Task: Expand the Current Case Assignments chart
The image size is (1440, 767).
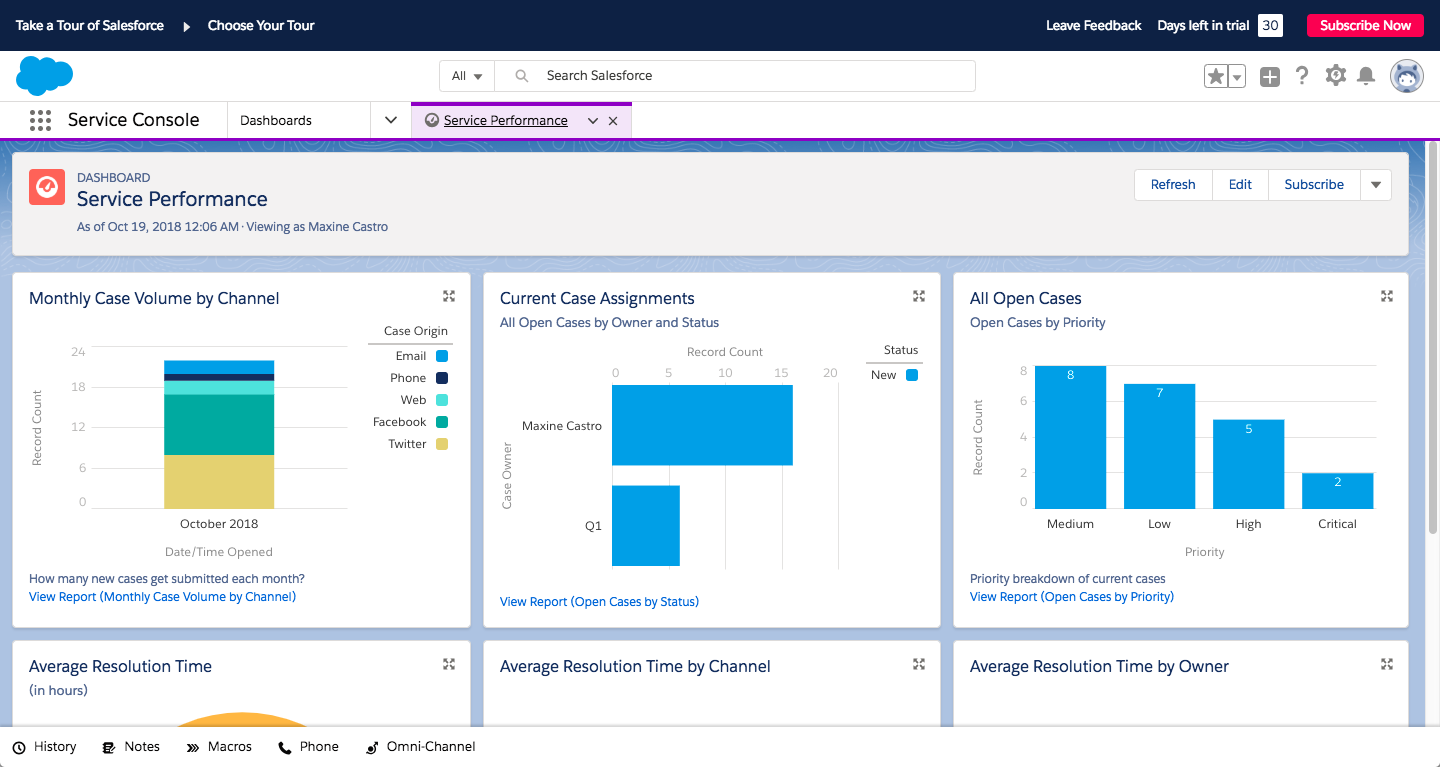Action: 919,296
